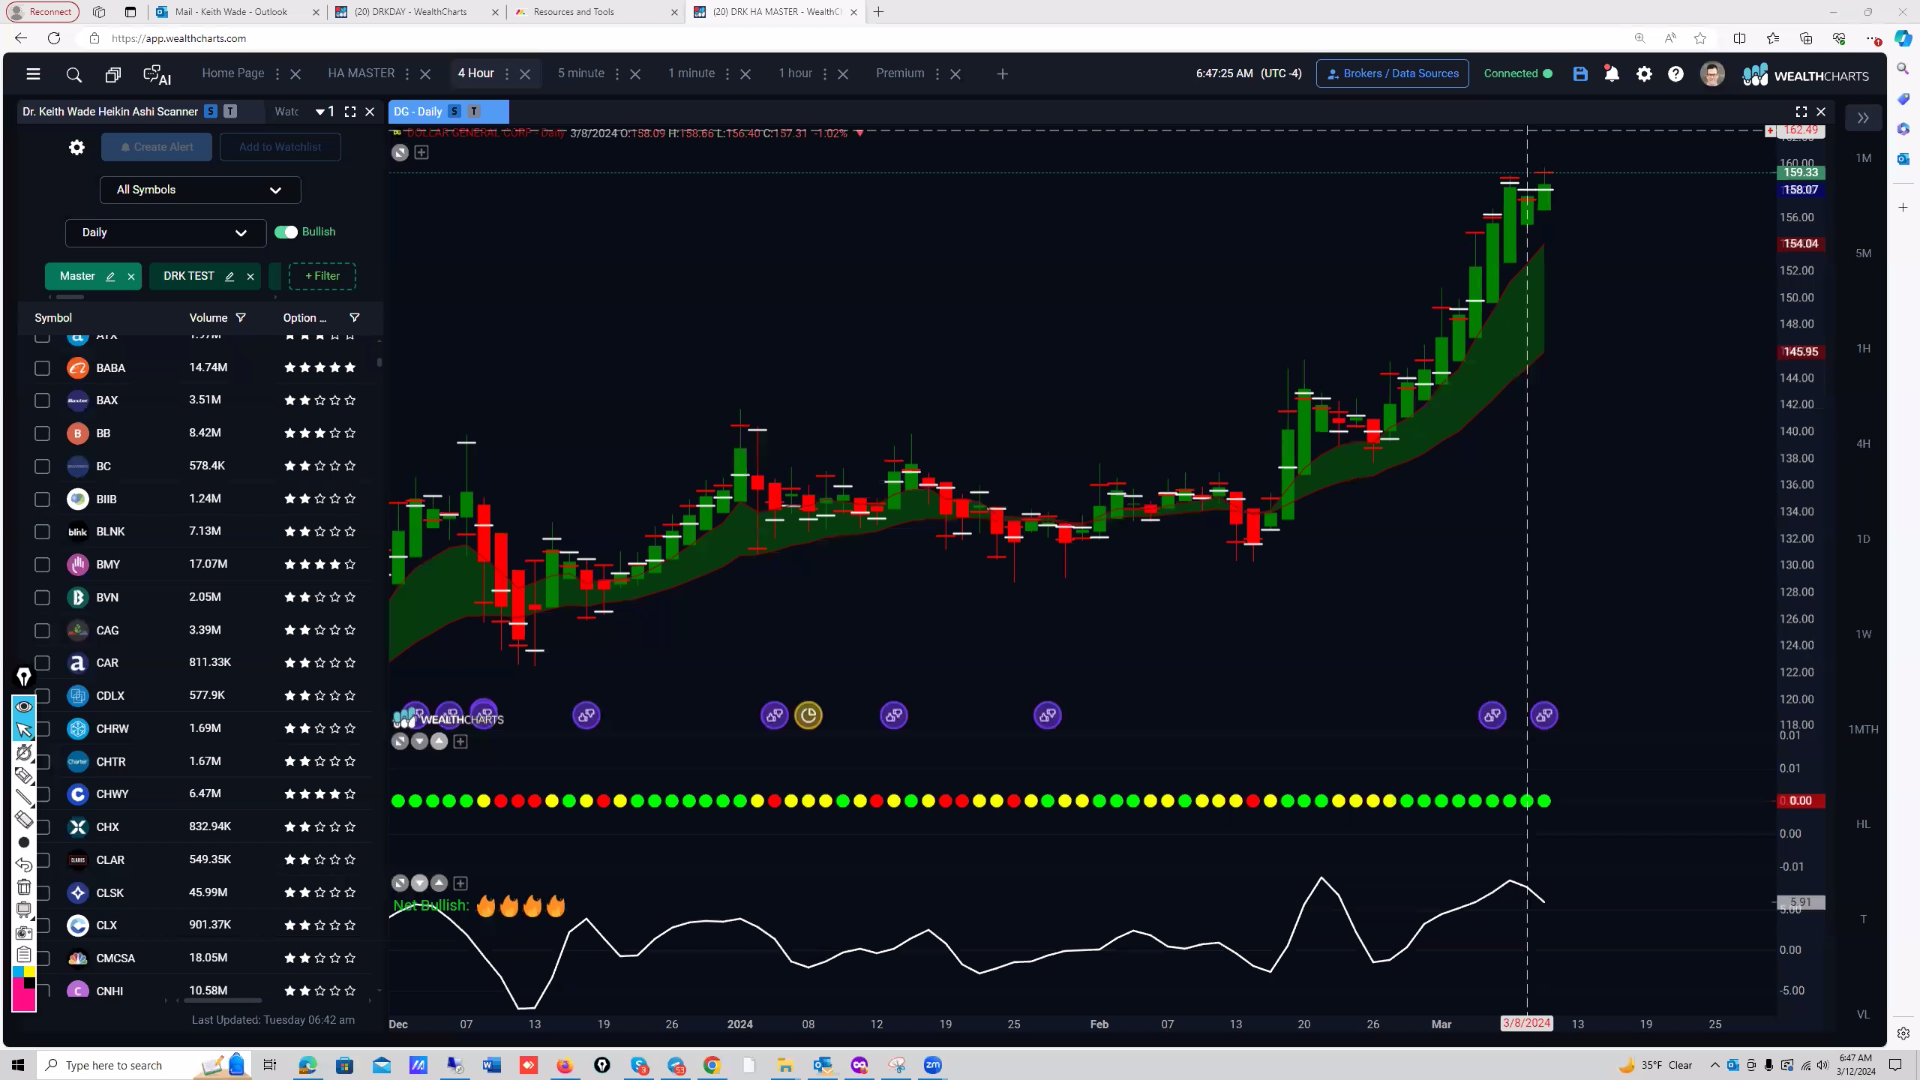Toggle drawing visibility eye tool
Screen dimensions: 1920x1080
tap(24, 706)
